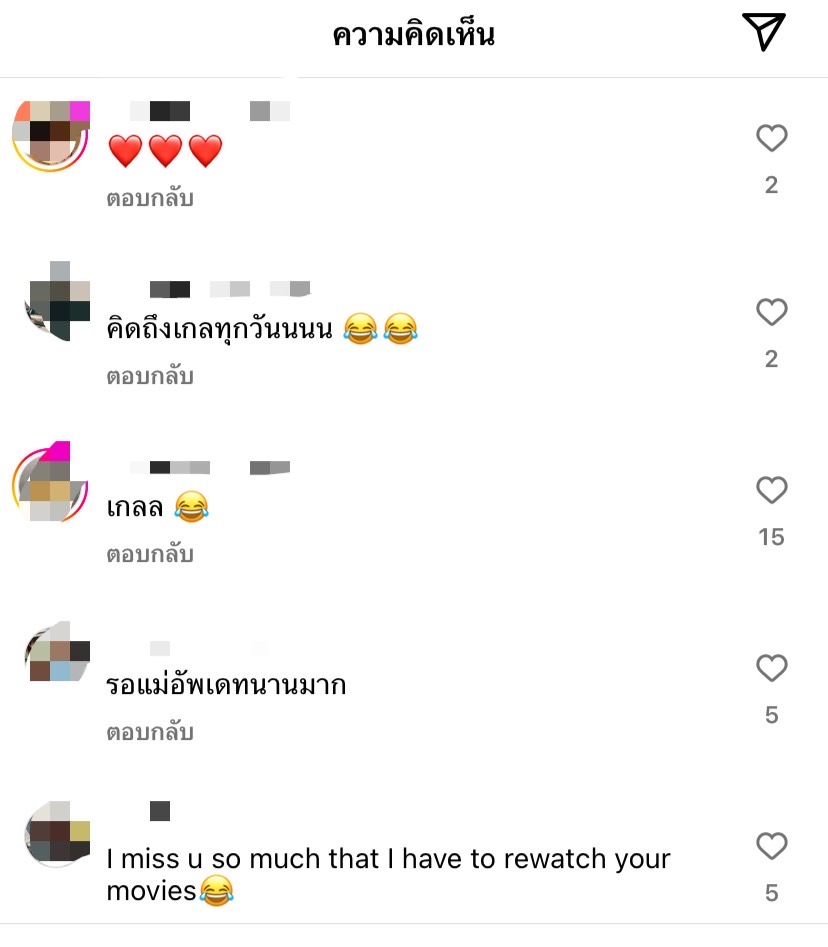Open first commenter's profile picture with story ring
The image size is (828, 947).
click(x=51, y=136)
